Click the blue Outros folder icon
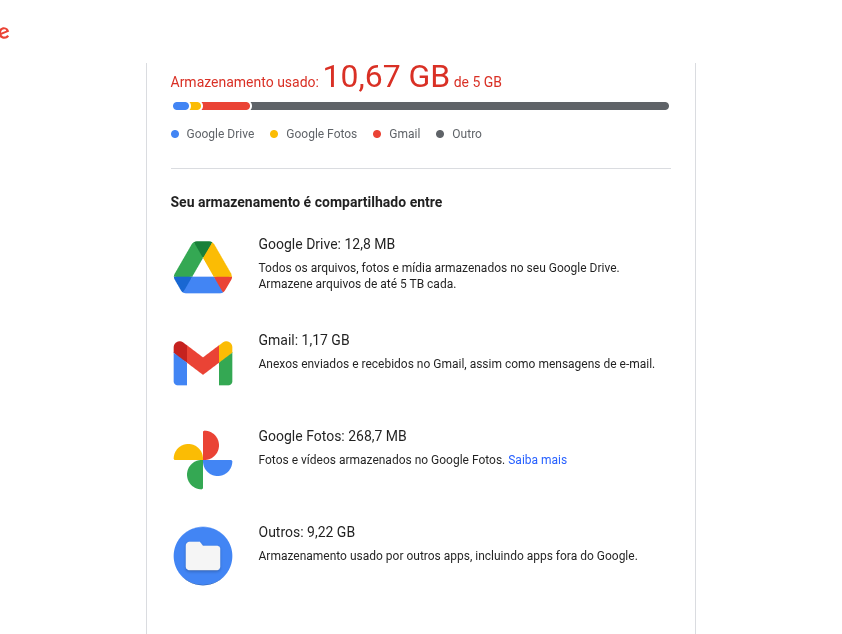Screen dimensions: 842x634 203,555
